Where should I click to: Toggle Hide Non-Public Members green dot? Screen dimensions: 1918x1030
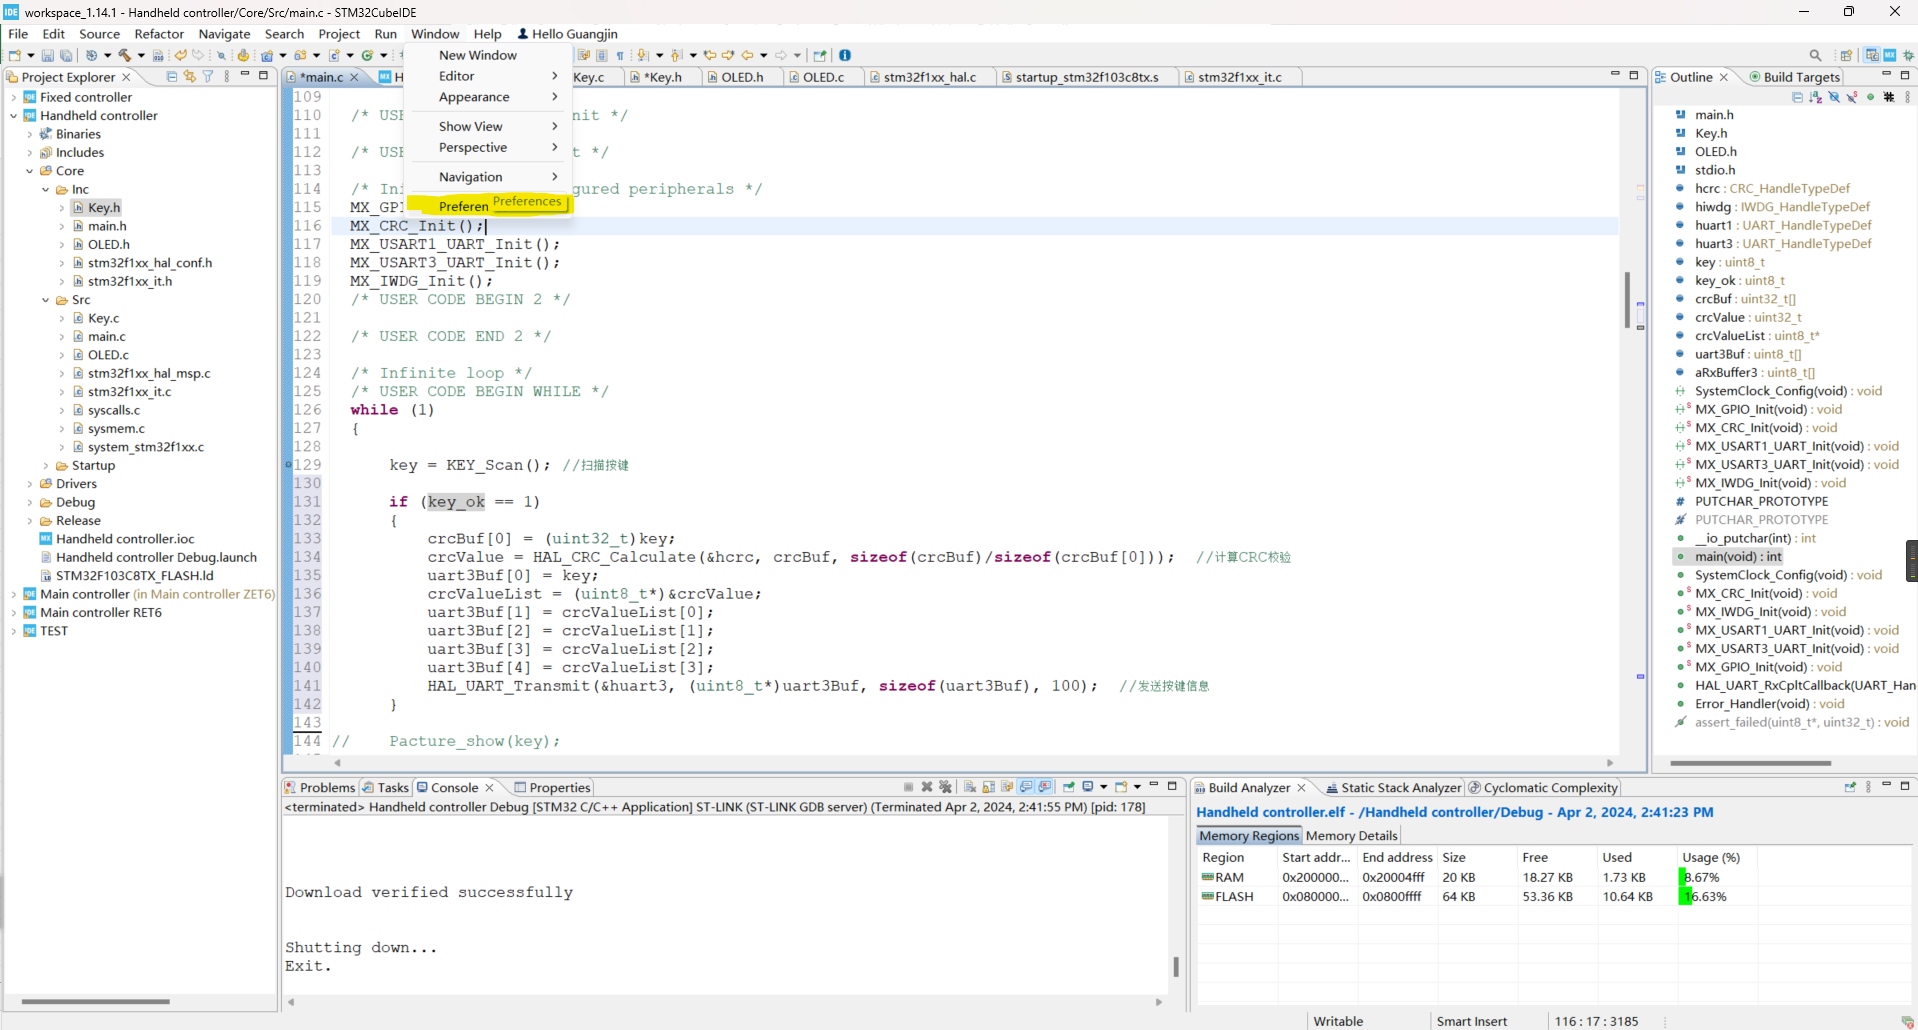(x=1870, y=97)
